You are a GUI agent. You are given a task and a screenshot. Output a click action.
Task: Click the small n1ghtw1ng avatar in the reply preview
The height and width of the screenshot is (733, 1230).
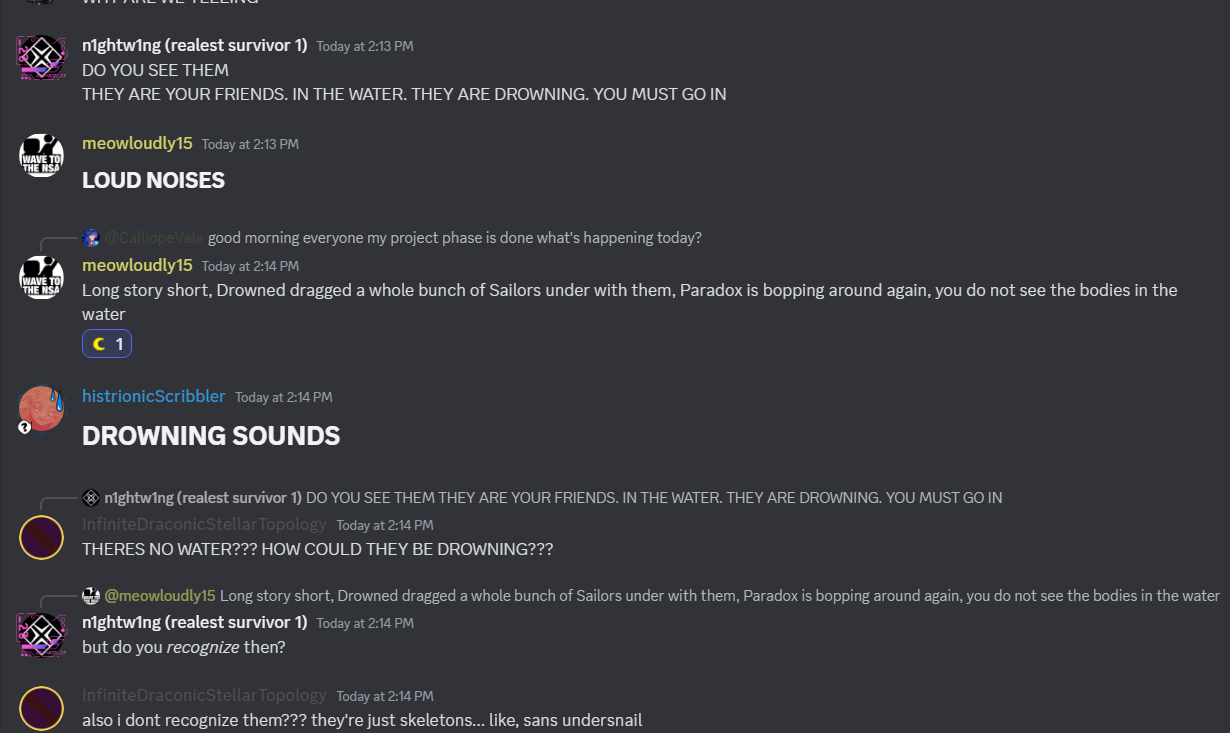pos(91,498)
